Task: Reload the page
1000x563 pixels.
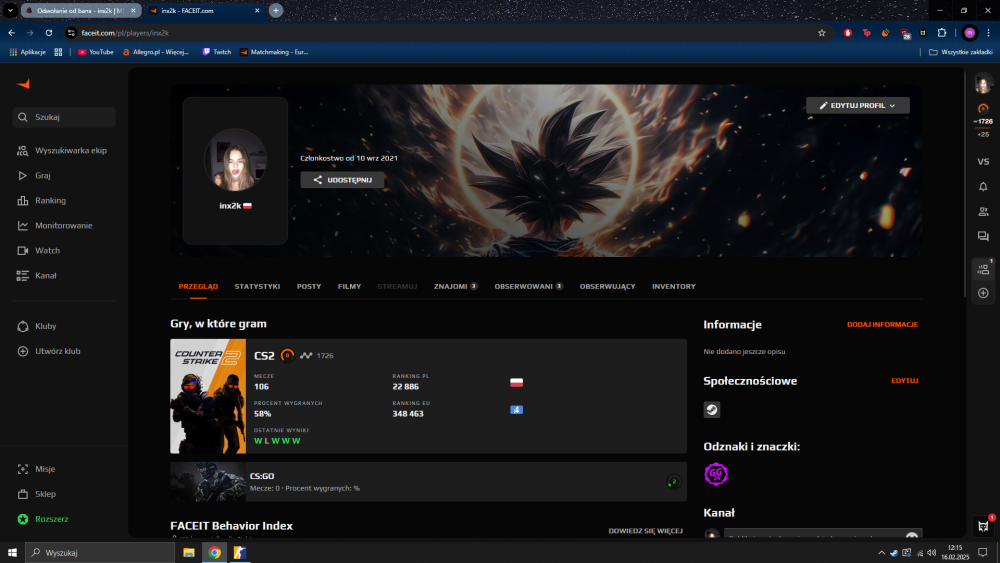Action: (48, 33)
